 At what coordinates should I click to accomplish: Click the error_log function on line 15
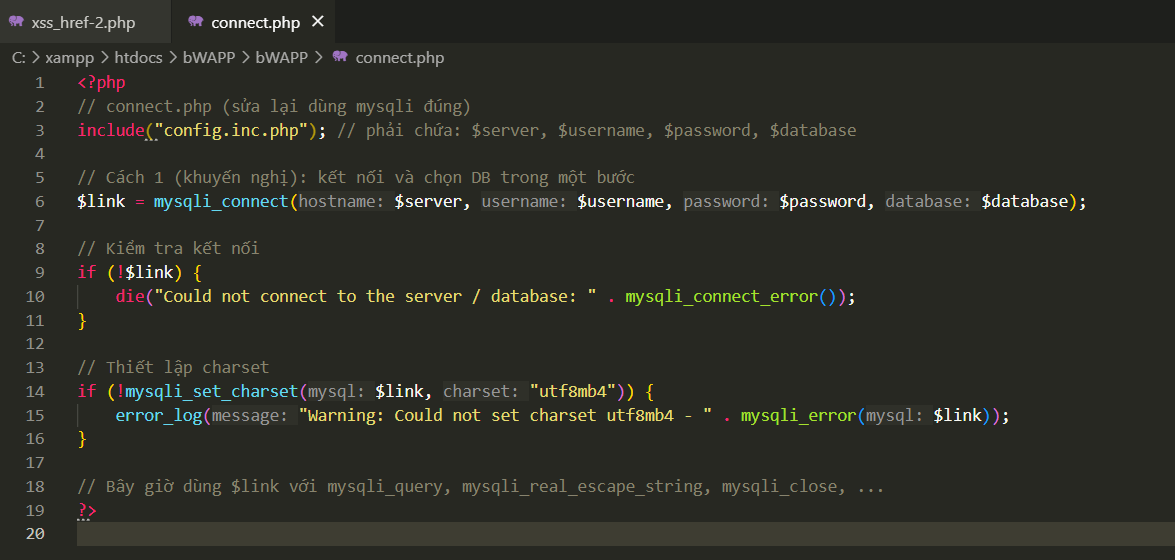tap(158, 415)
